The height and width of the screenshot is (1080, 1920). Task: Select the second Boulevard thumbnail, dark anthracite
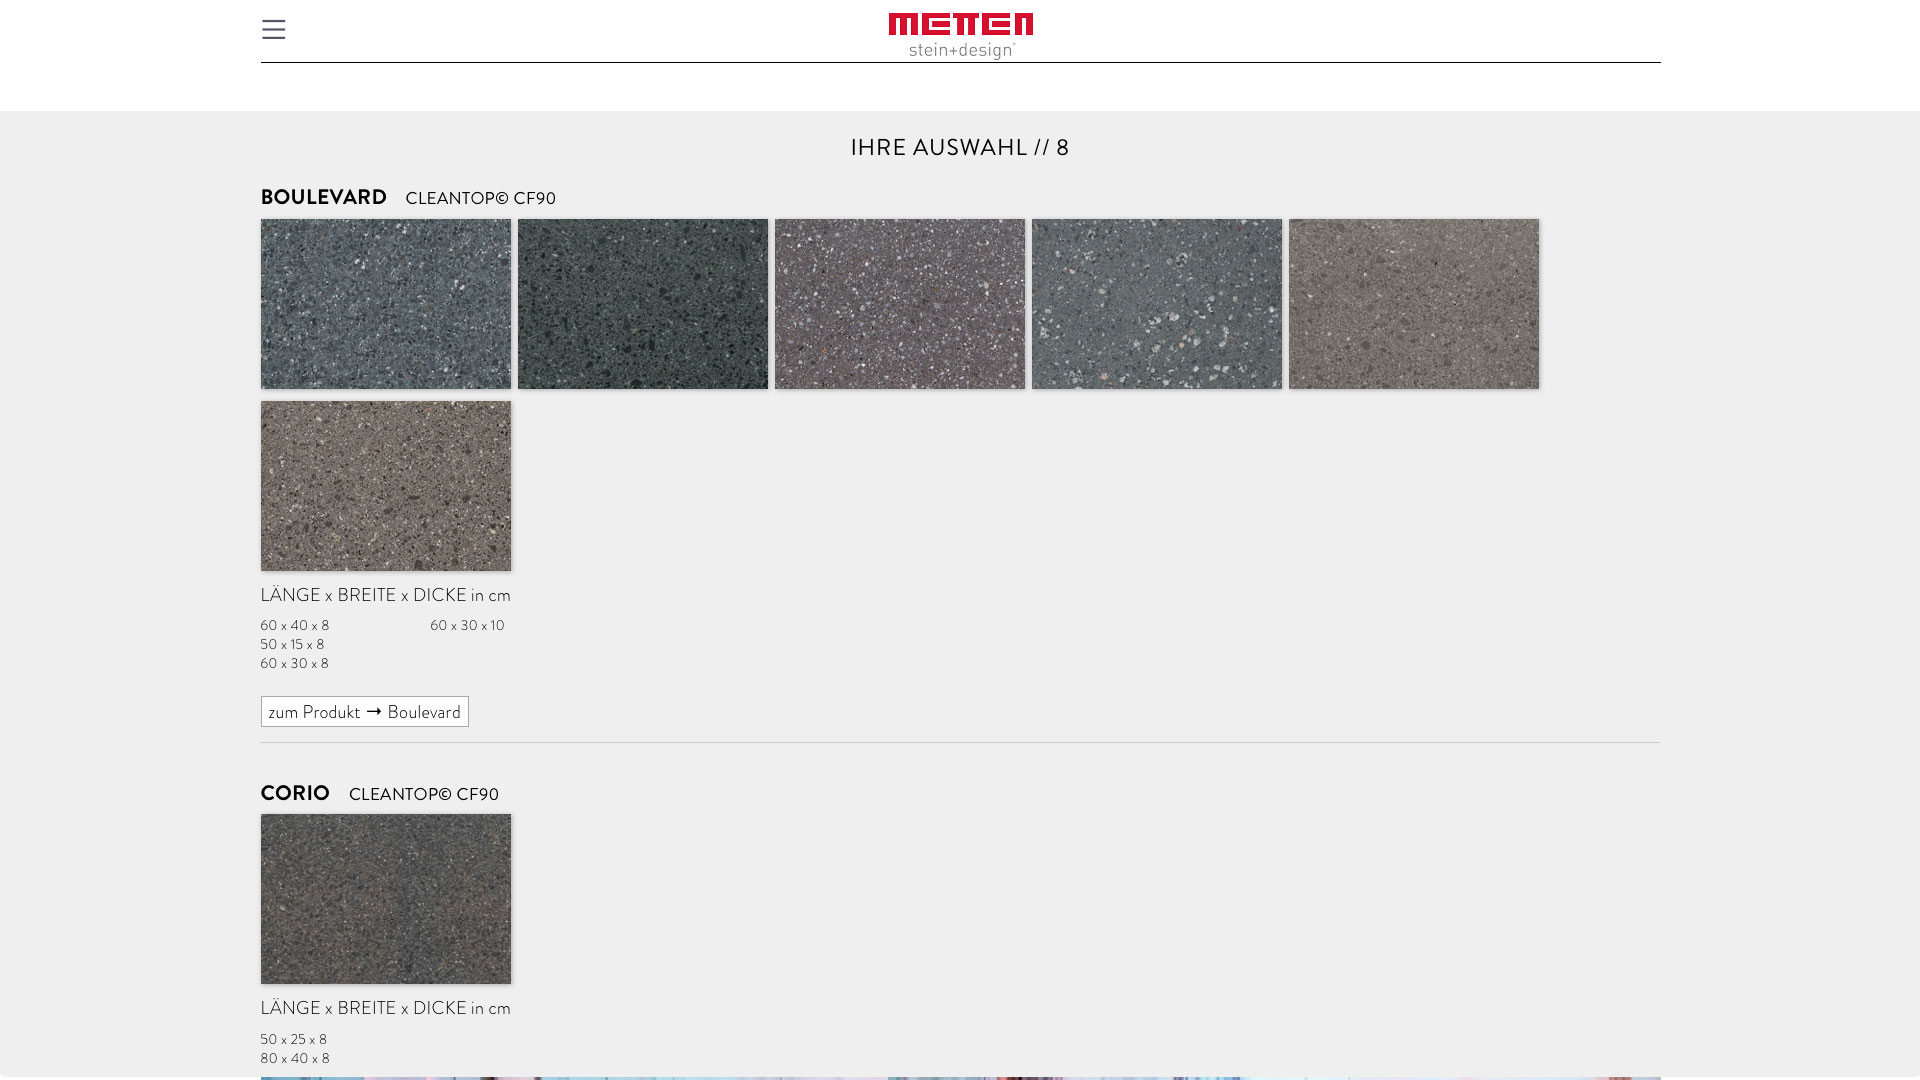click(x=643, y=304)
